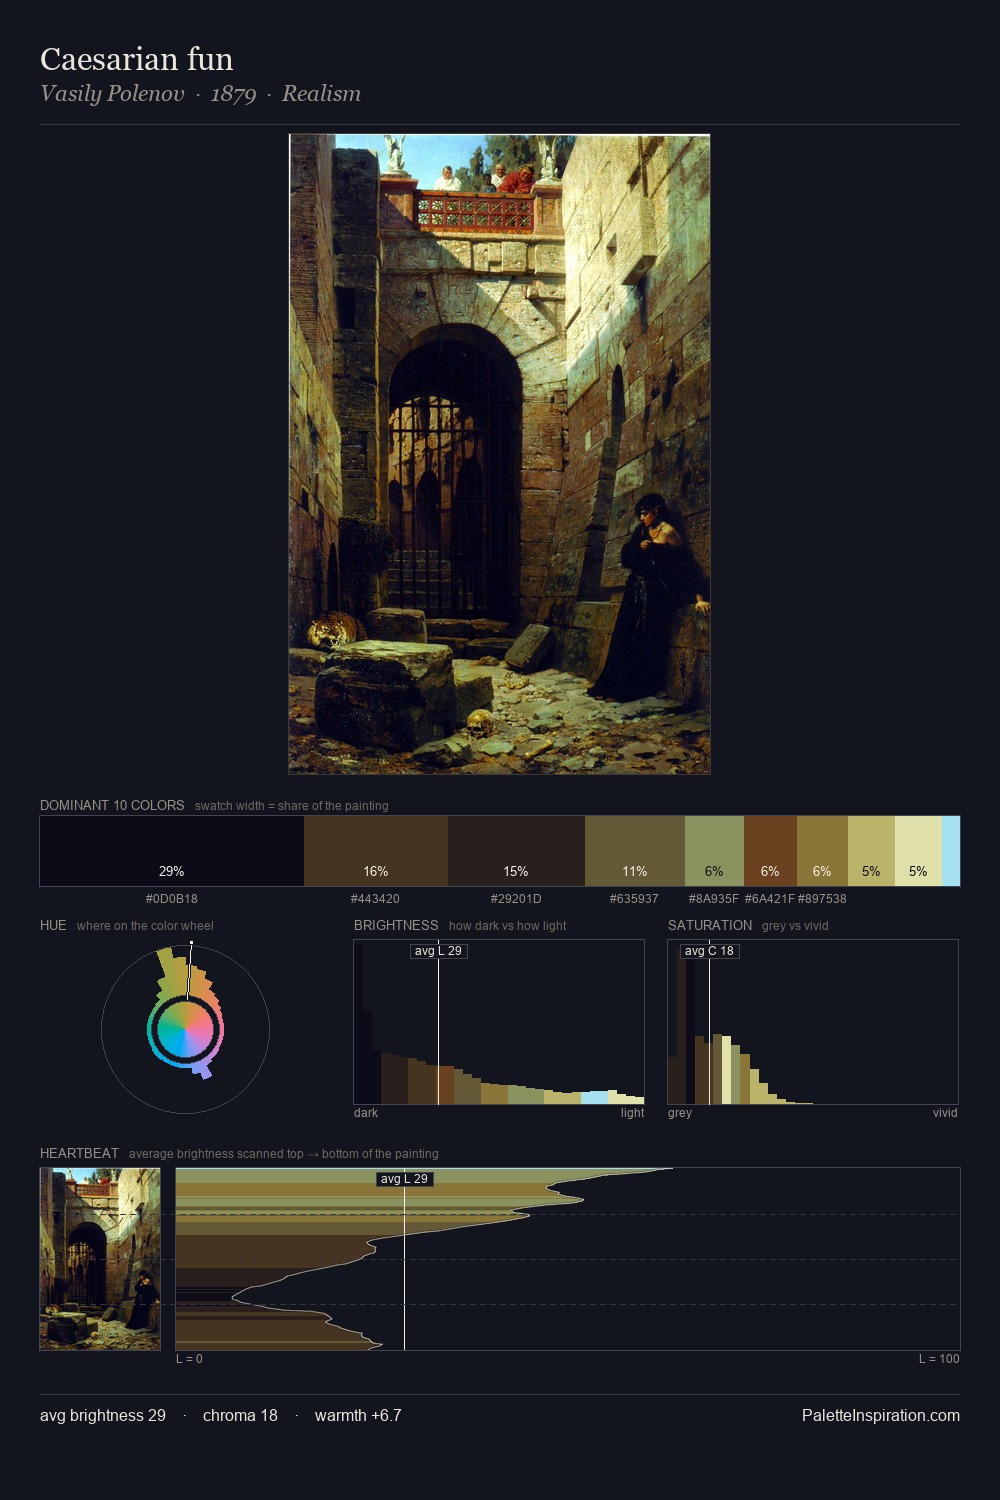
Task: Click the "L = 0" axis label
Action: coord(189,1359)
